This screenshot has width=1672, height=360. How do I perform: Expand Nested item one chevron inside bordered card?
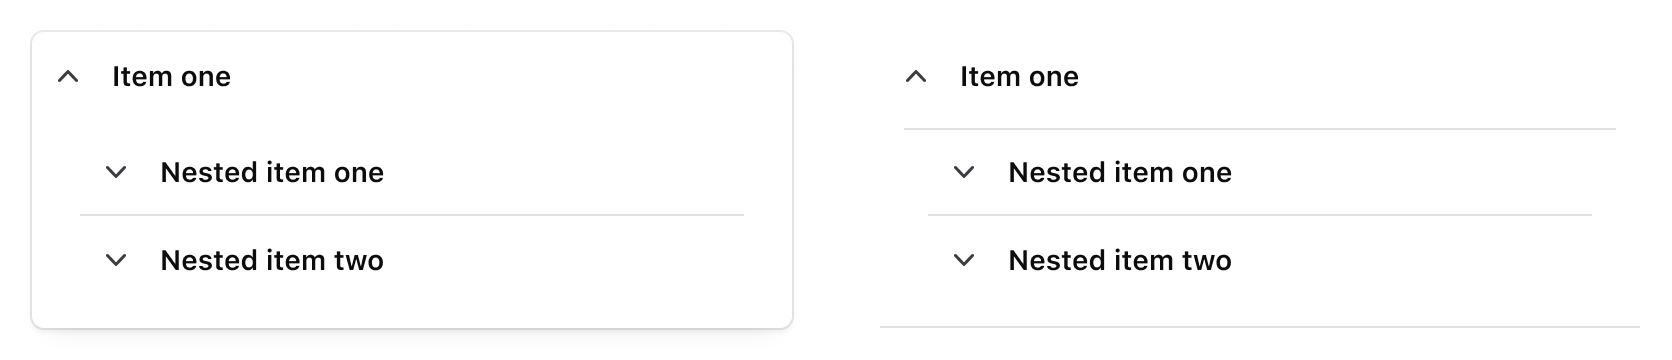116,172
